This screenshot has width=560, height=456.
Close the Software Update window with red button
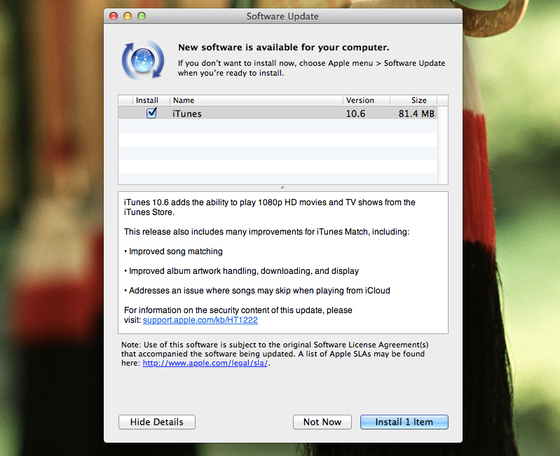[x=114, y=16]
